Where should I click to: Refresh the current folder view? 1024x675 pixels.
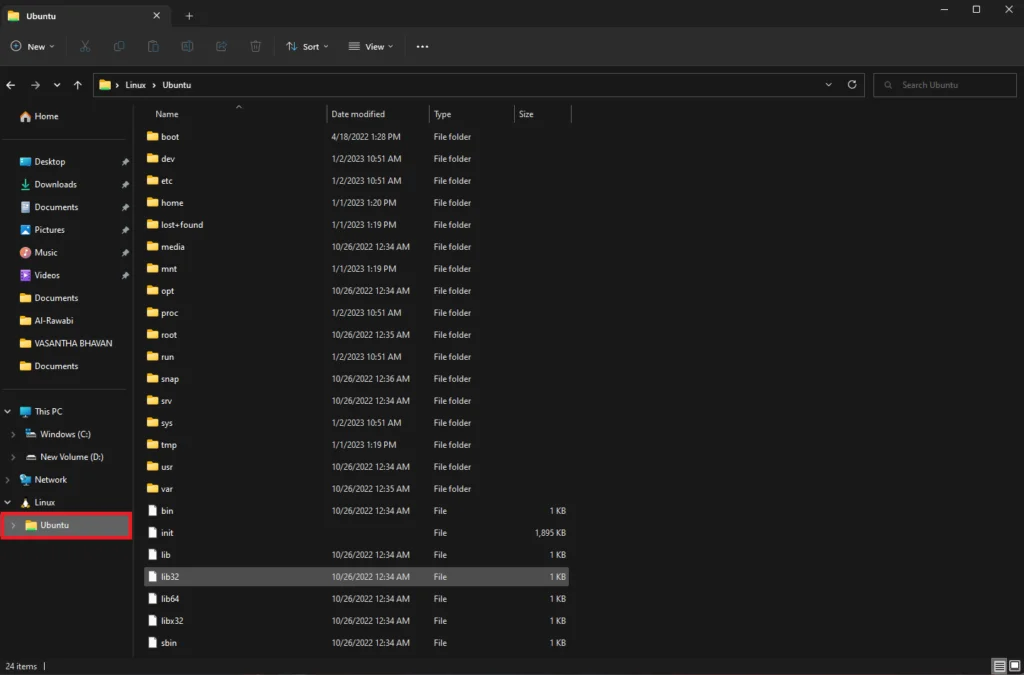(850, 85)
